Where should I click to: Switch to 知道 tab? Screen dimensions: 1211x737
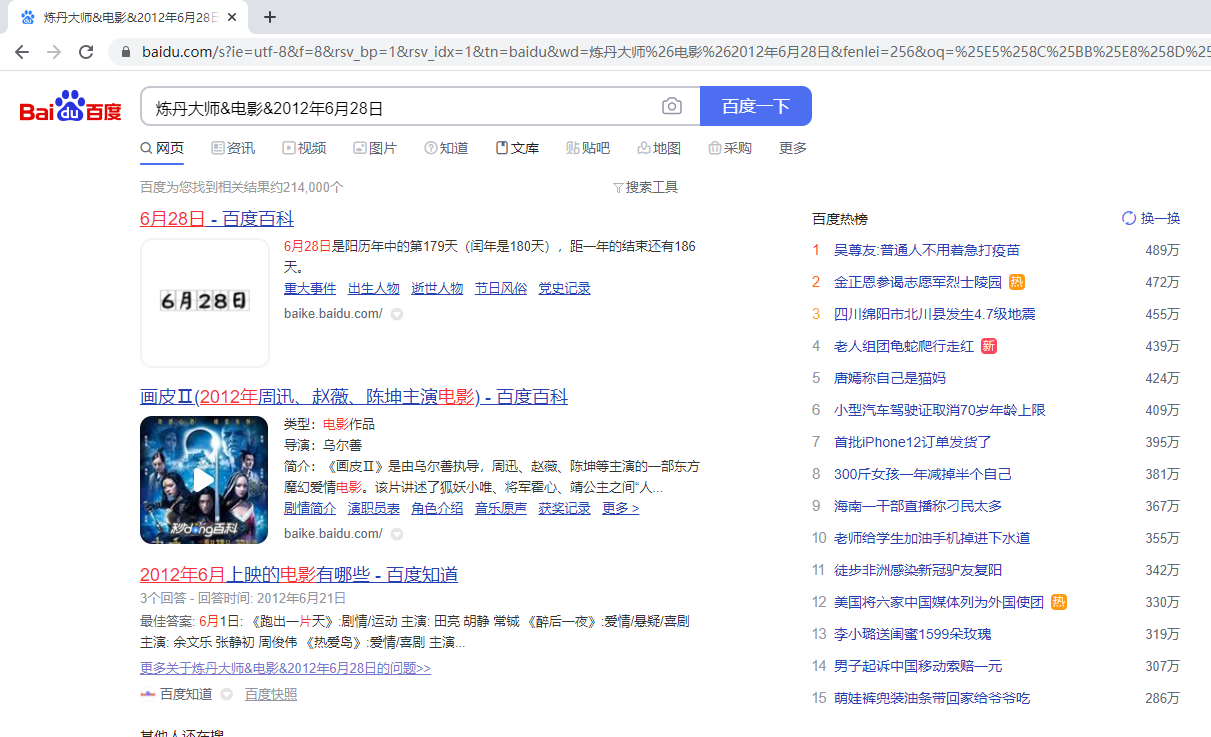coord(446,148)
